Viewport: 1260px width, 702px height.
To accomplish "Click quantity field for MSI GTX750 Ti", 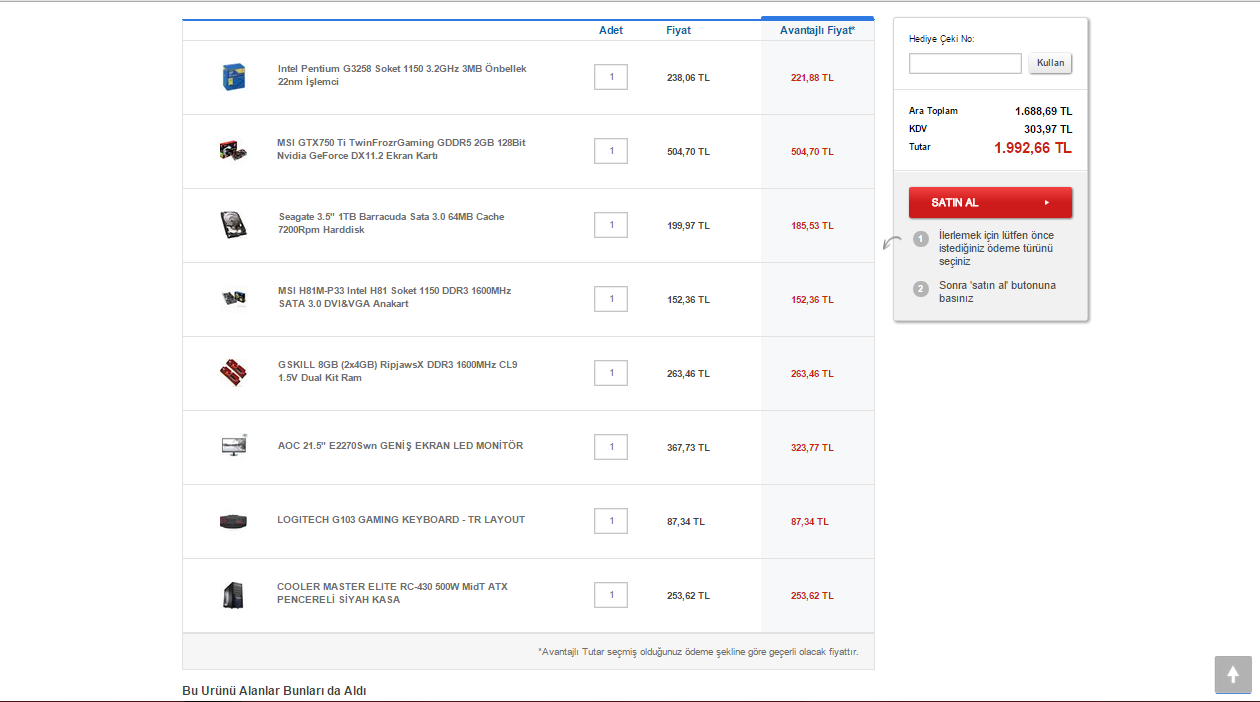I will click(x=611, y=151).
